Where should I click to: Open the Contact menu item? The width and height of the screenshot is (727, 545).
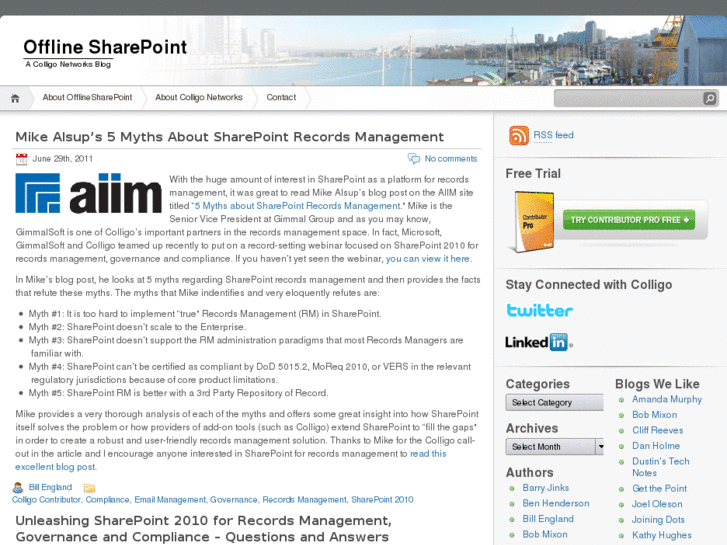point(281,97)
